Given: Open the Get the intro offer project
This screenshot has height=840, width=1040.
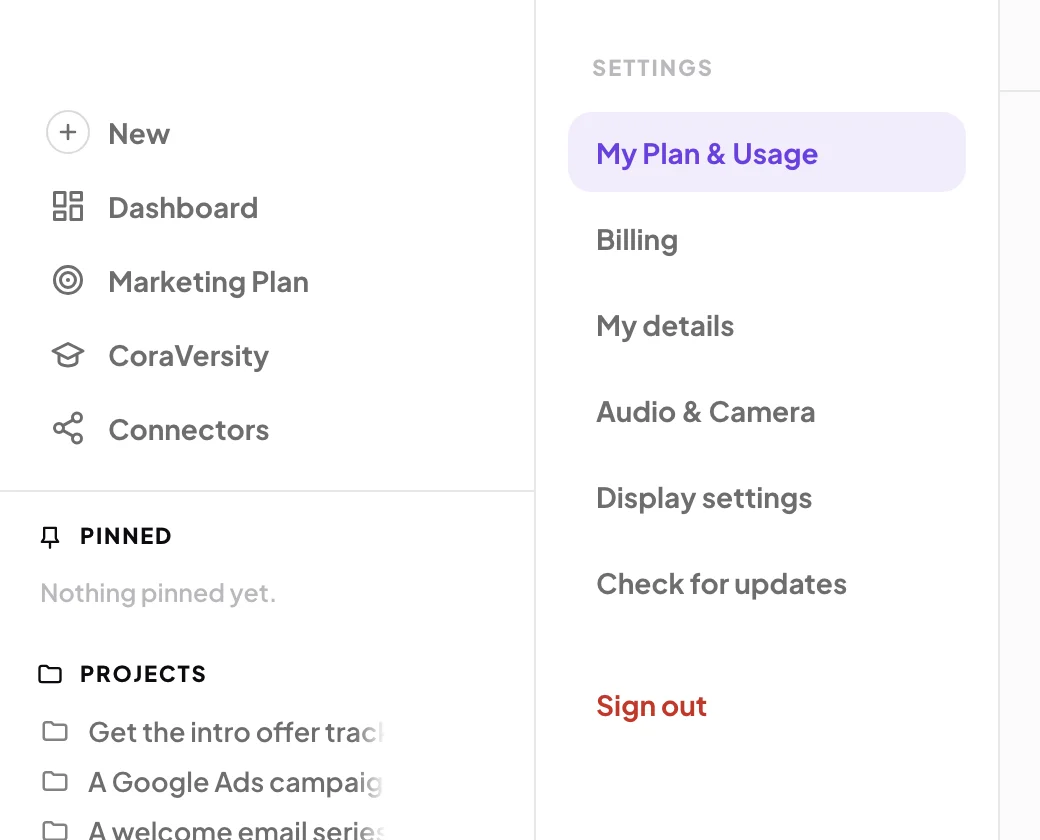Looking at the screenshot, I should point(235,733).
